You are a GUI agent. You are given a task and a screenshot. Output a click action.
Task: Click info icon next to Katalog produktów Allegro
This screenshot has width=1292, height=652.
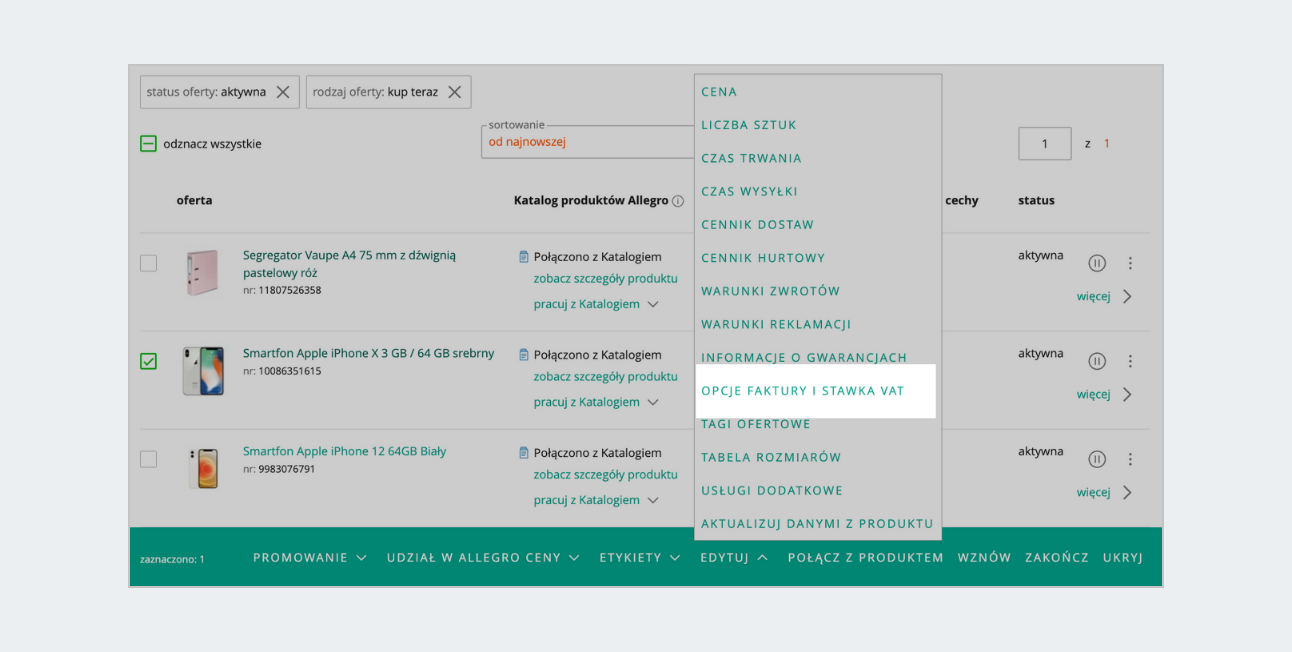click(x=678, y=201)
